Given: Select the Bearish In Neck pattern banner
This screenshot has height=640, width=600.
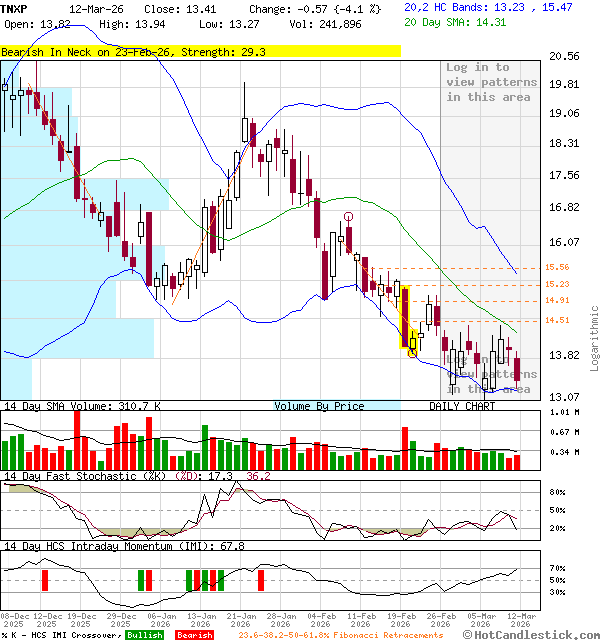Looking at the screenshot, I should coord(200,50).
